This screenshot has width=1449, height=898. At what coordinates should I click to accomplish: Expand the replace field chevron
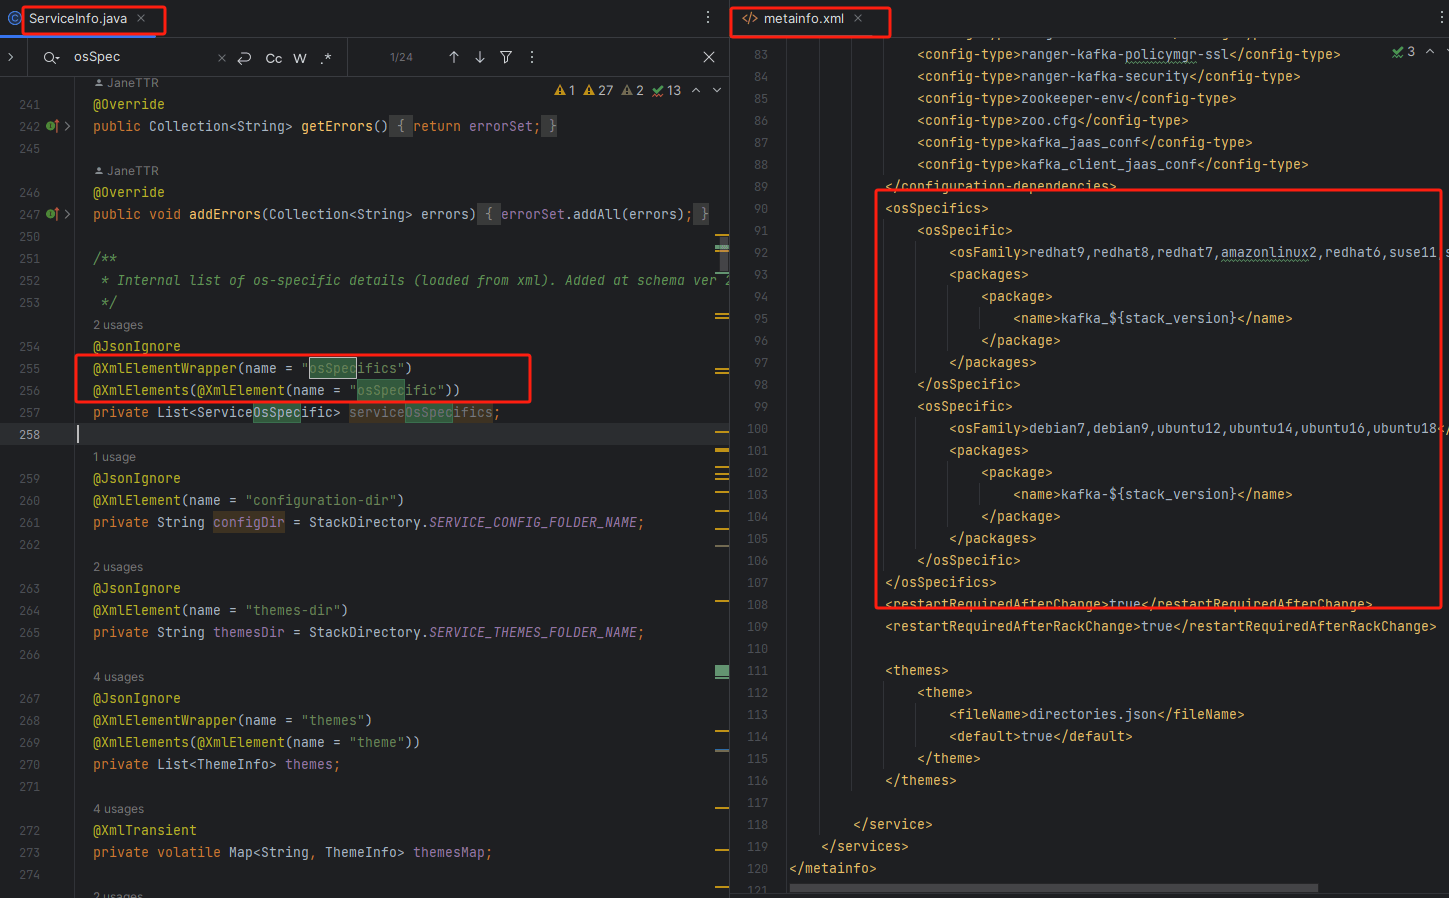click(x=11, y=57)
